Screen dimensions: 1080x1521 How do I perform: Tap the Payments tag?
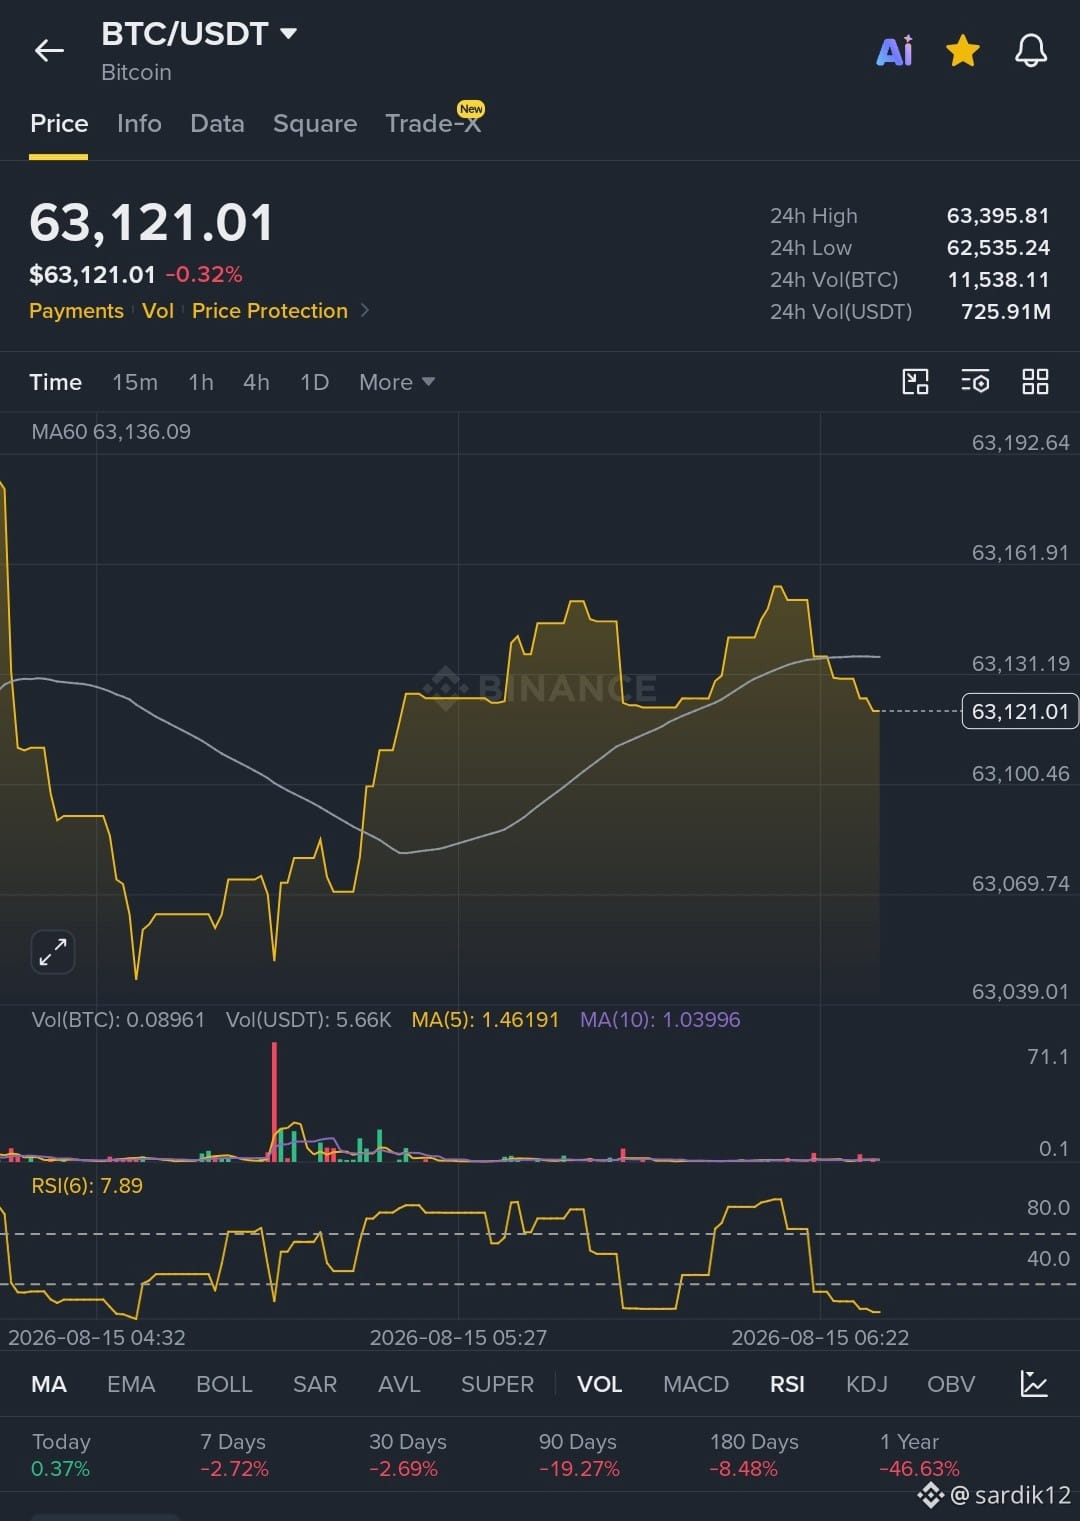(76, 311)
